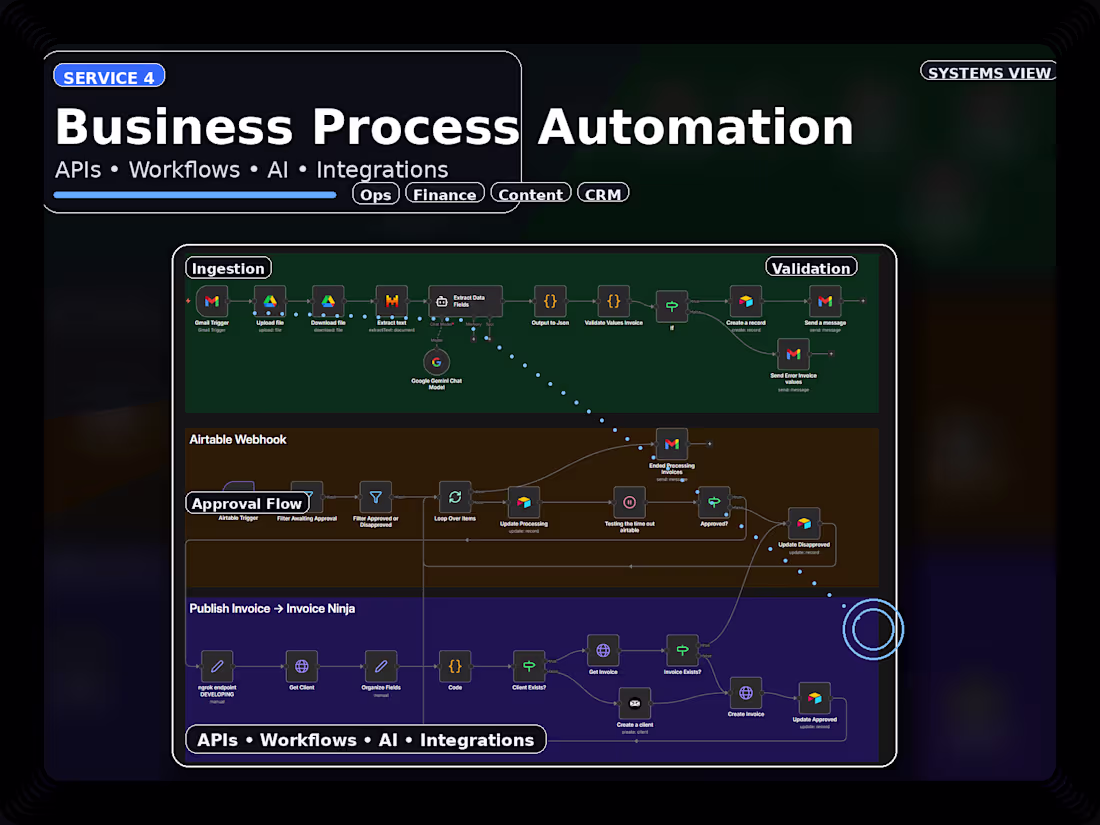Click the bottom APIs Workflows AI Integrations pill
The height and width of the screenshot is (825, 1100).
(x=365, y=739)
